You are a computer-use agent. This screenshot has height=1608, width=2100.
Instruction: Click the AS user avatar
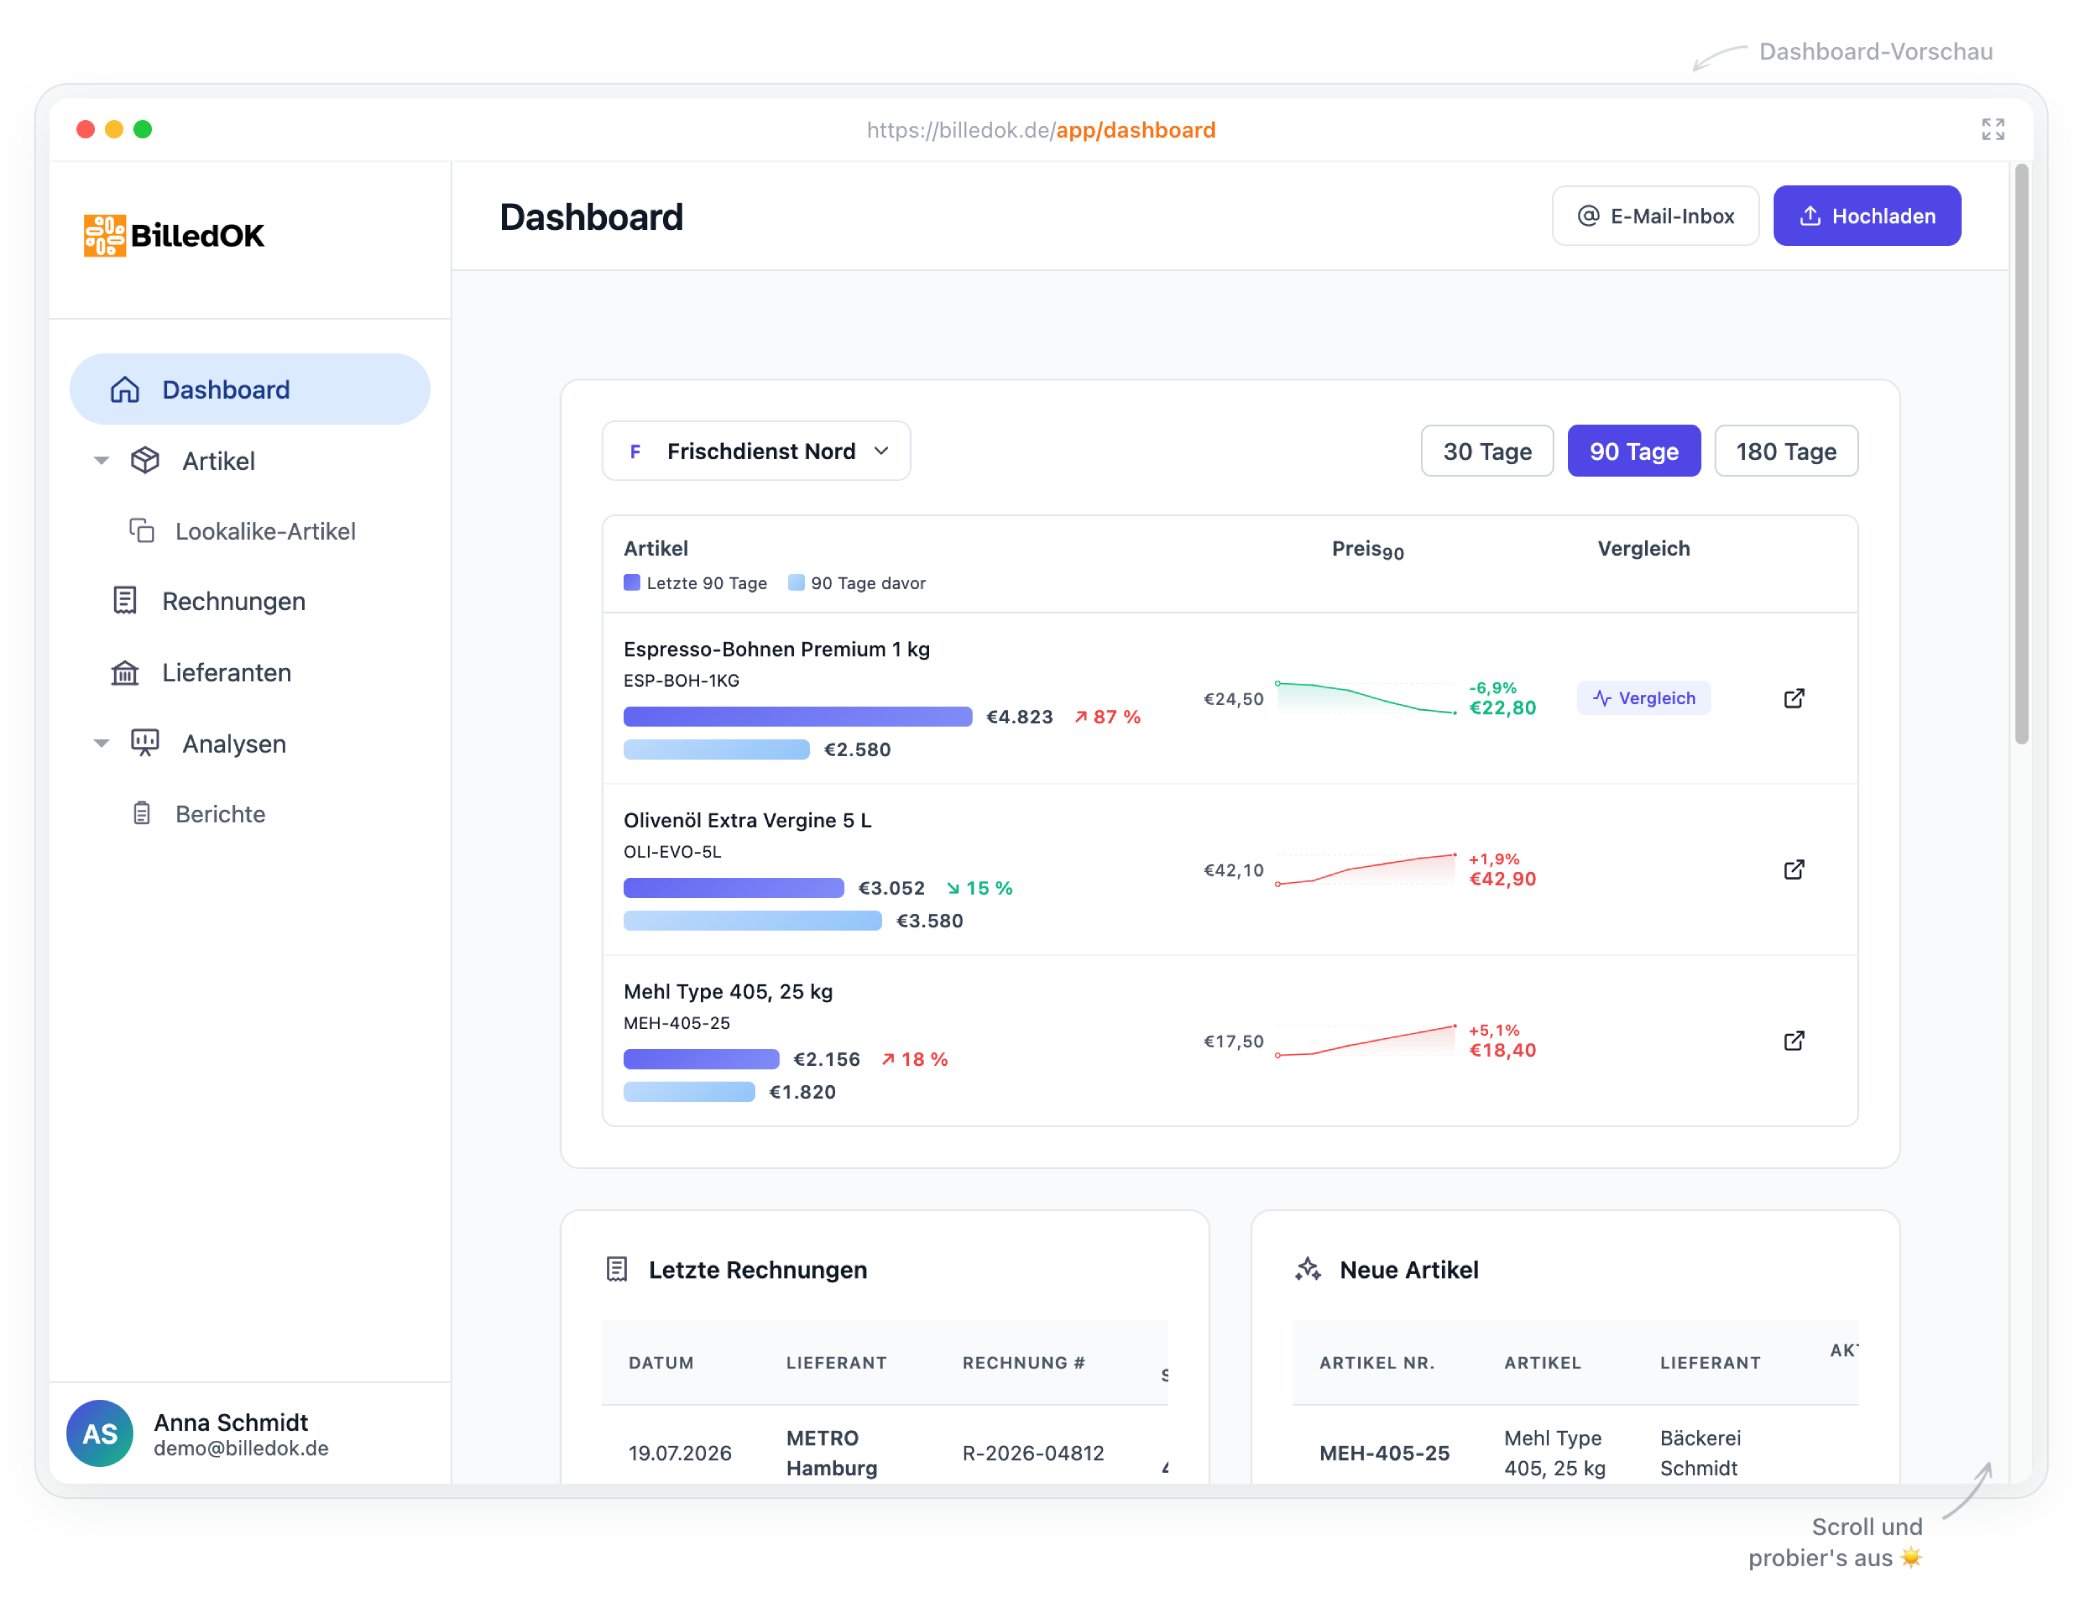click(x=99, y=1433)
